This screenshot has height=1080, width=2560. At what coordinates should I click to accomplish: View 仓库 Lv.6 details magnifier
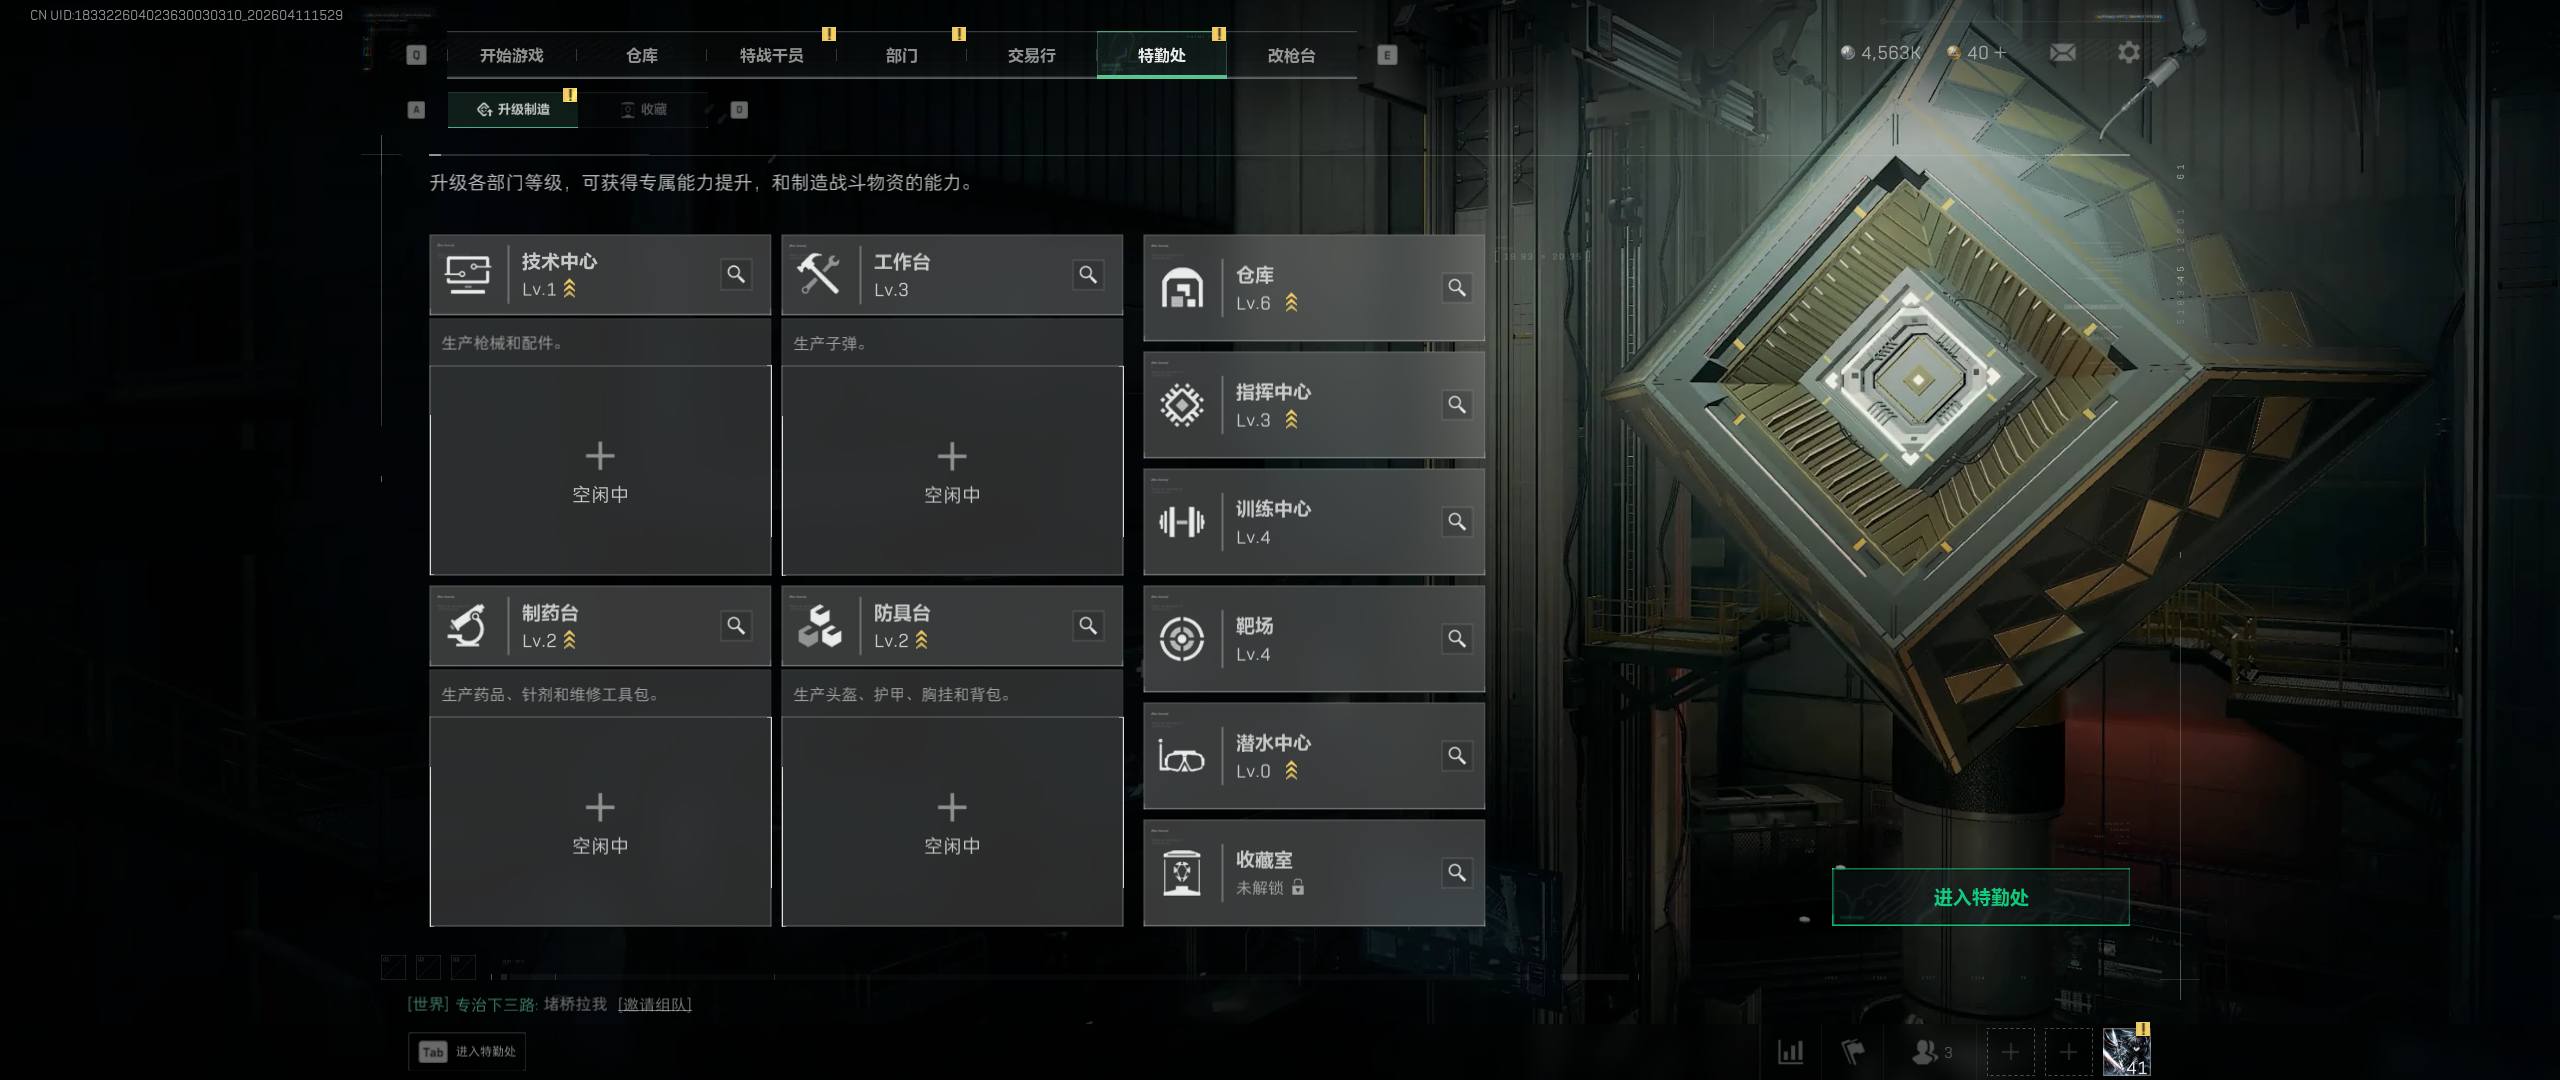[1457, 288]
